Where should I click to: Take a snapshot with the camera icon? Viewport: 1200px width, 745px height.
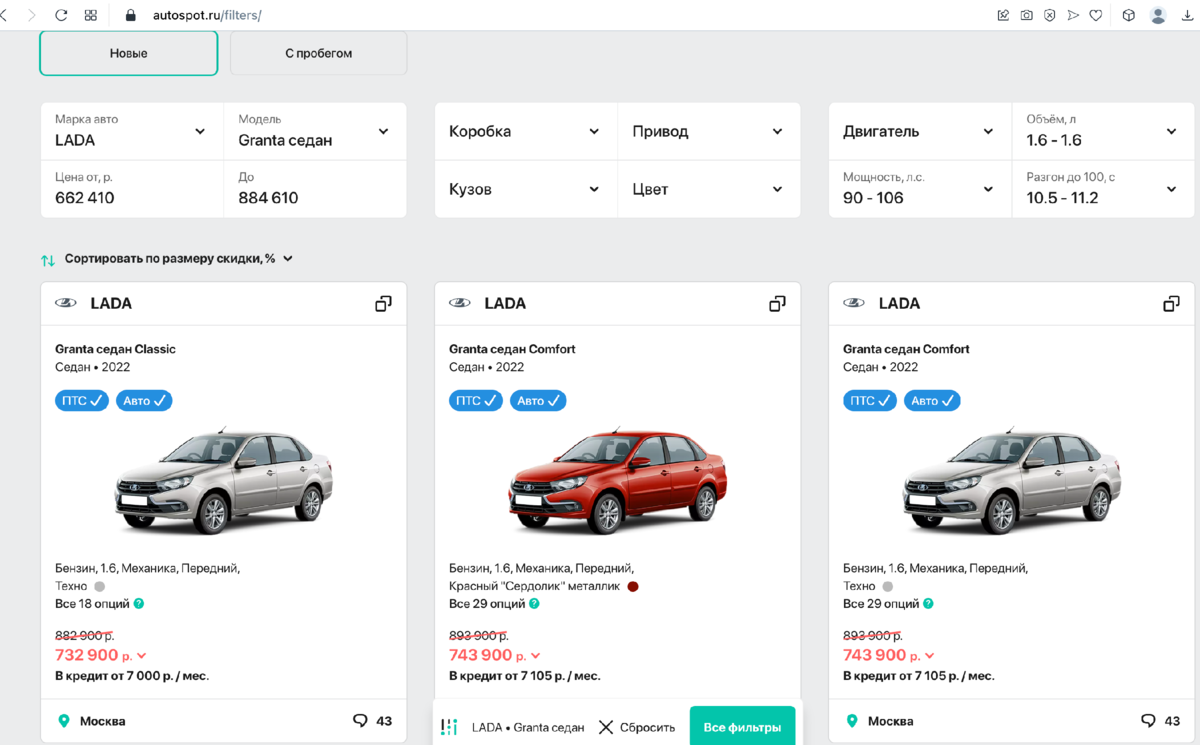(x=1027, y=16)
